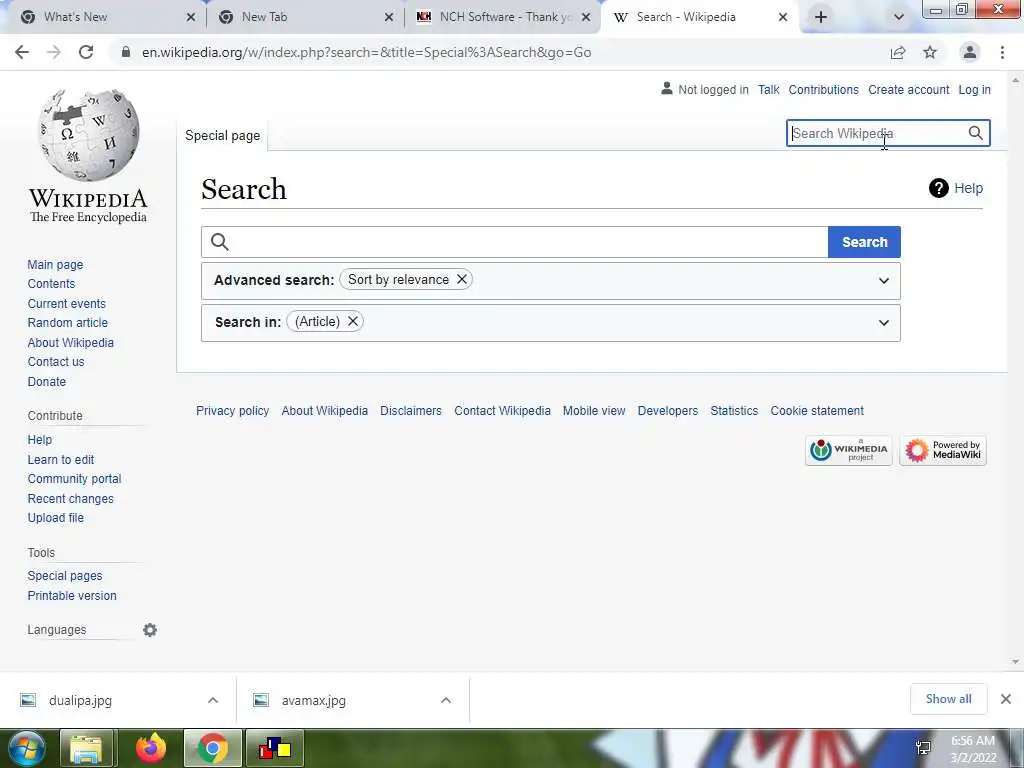Open the Privacy policy footer link
The height and width of the screenshot is (768, 1024).
coord(232,411)
